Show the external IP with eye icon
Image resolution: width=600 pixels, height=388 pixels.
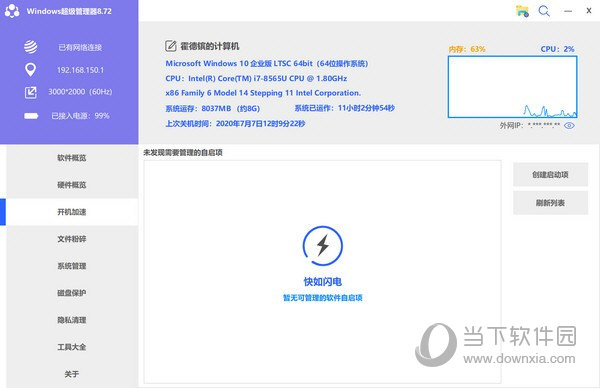(x=569, y=126)
